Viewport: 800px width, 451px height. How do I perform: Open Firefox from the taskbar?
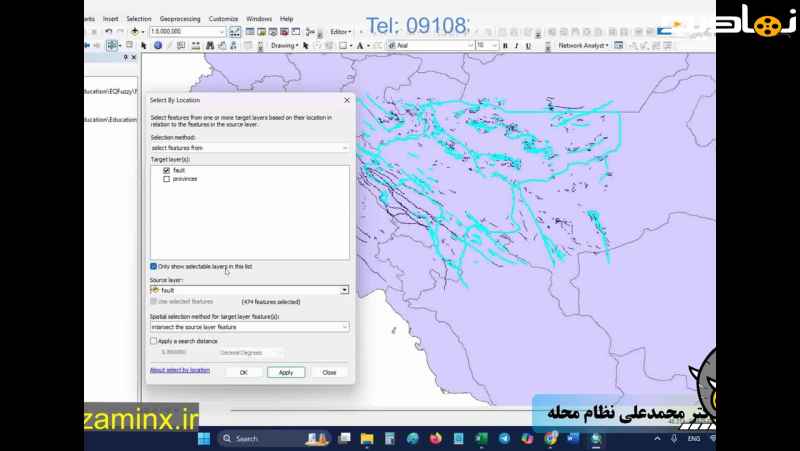tap(435, 439)
